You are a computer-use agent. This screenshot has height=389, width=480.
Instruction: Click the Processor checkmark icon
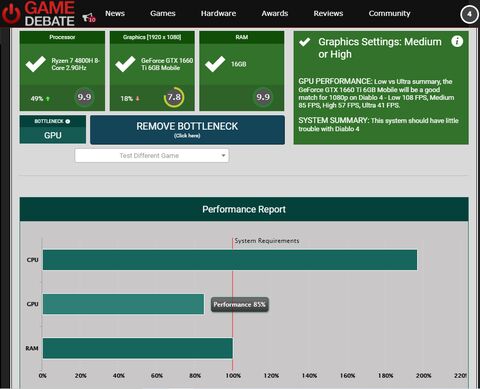pos(36,64)
